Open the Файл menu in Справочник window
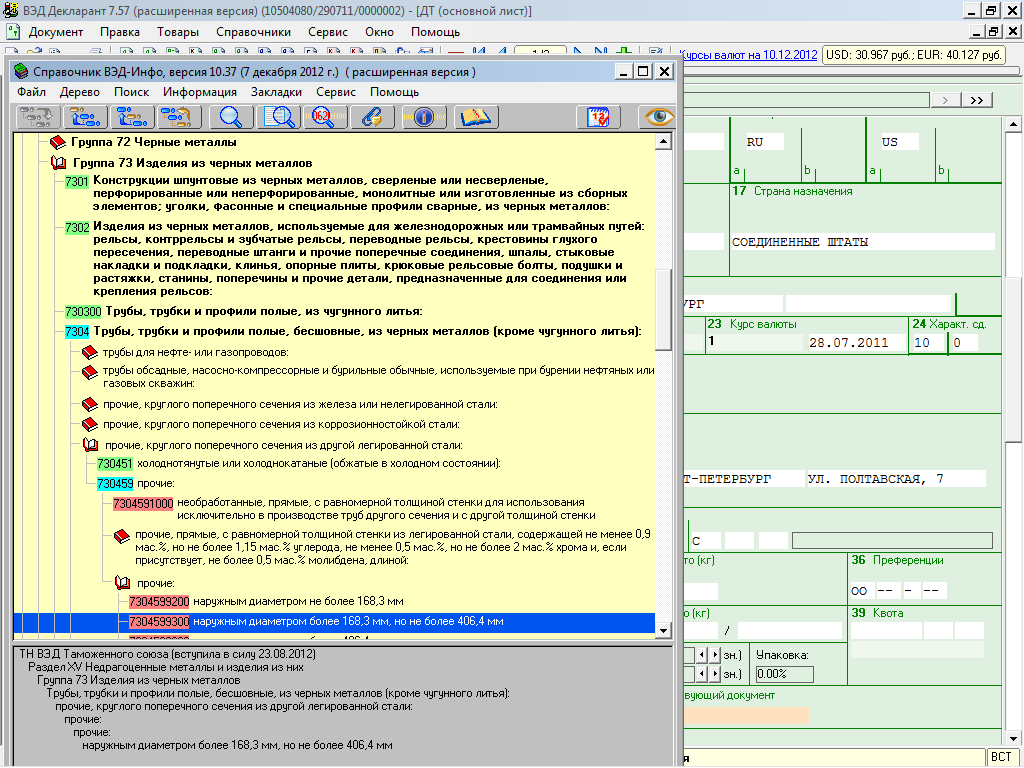Screen dimensions: 1024x768 (31, 92)
